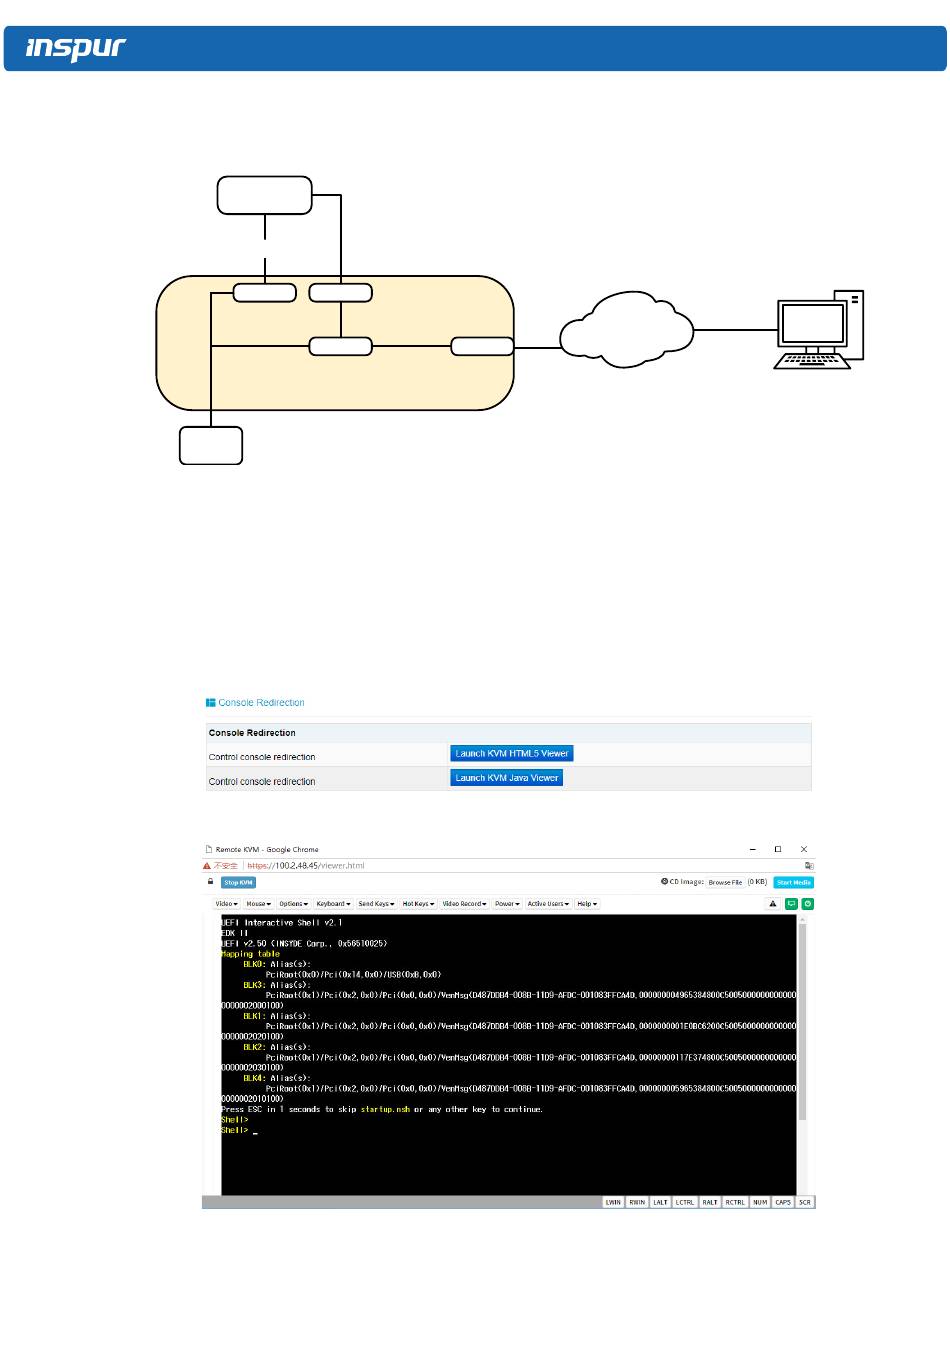950x1369 pixels.
Task: Click the green power status icon
Action: point(808,904)
